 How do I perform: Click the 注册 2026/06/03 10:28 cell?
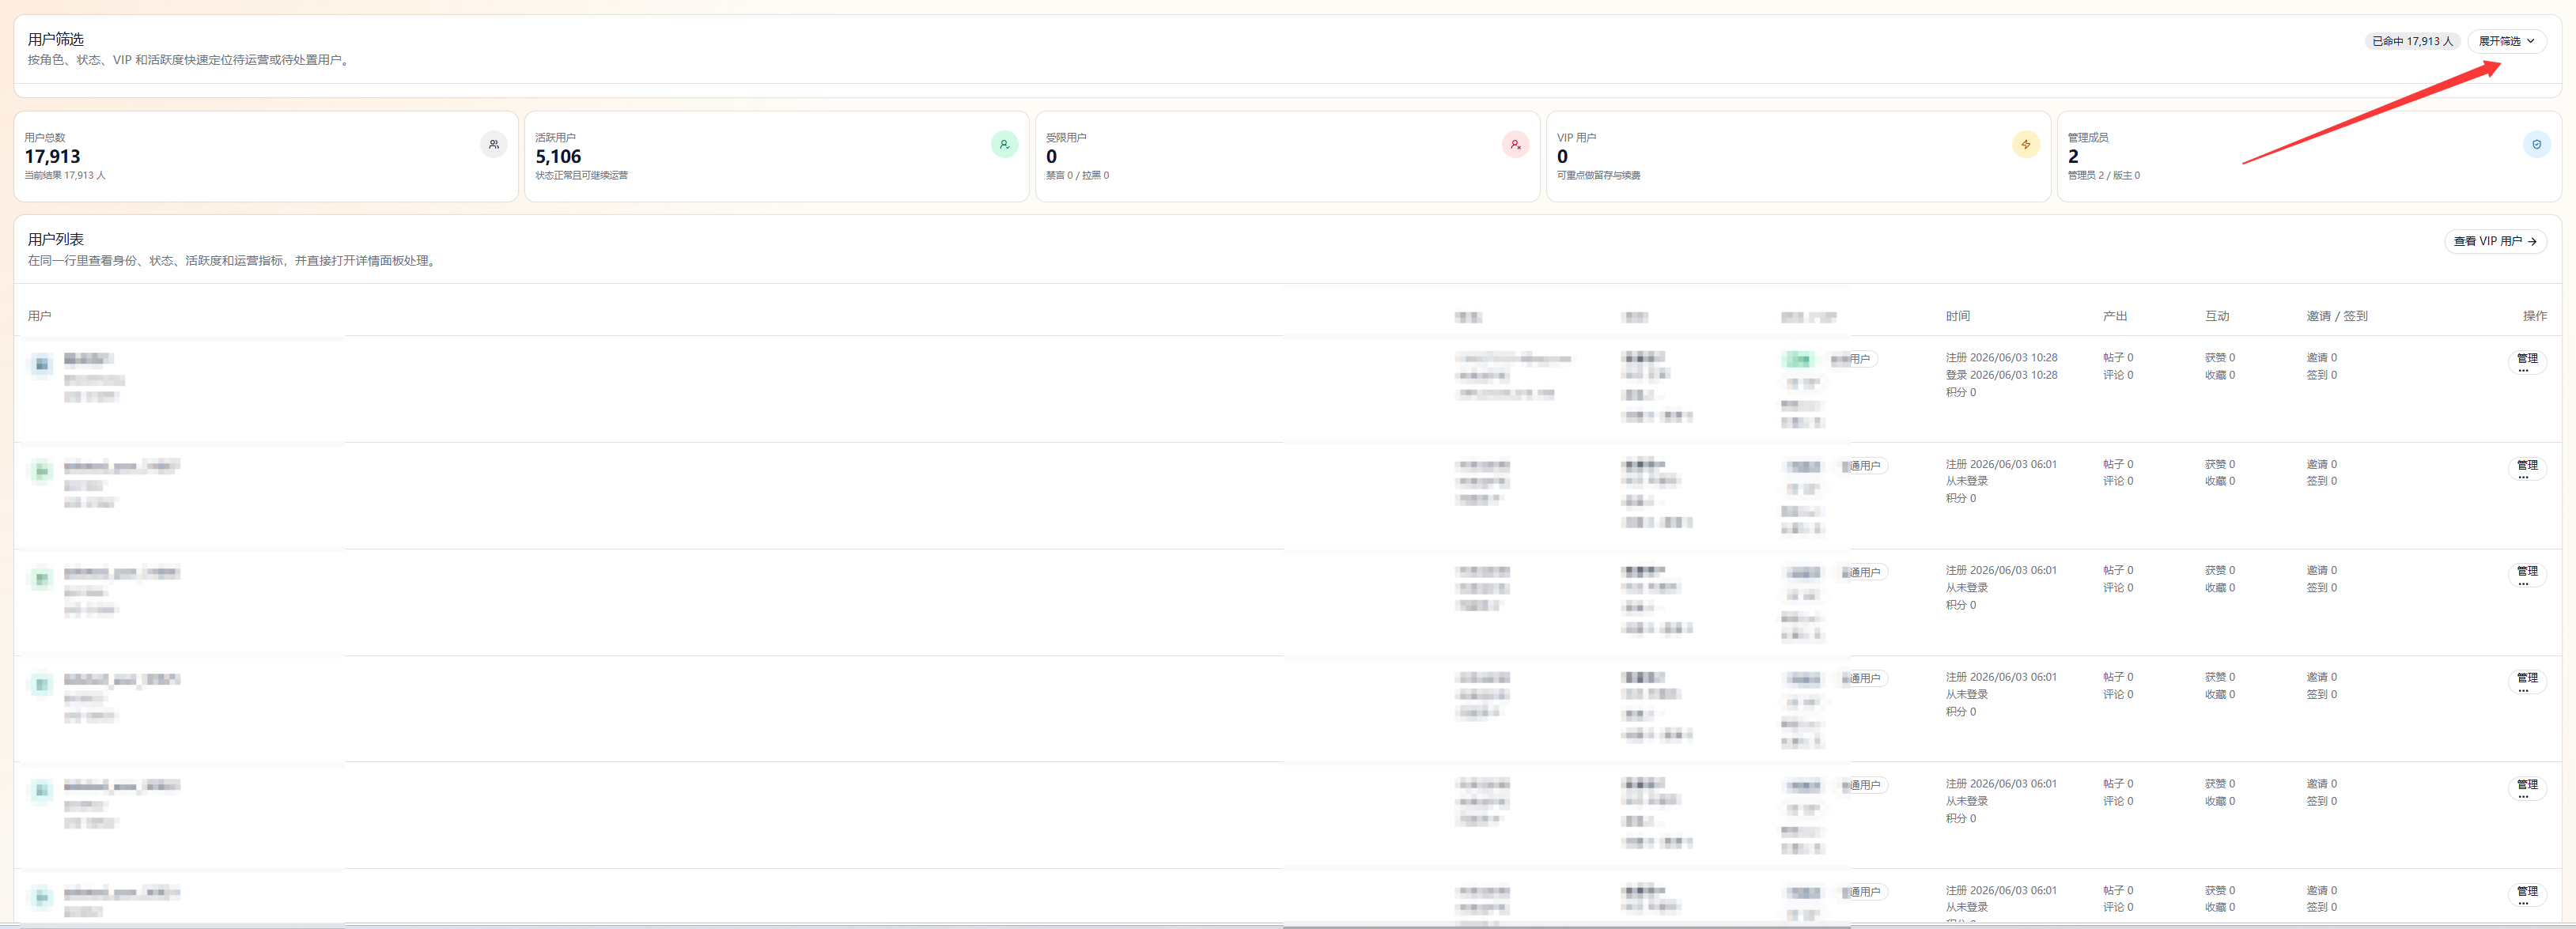click(x=2001, y=357)
